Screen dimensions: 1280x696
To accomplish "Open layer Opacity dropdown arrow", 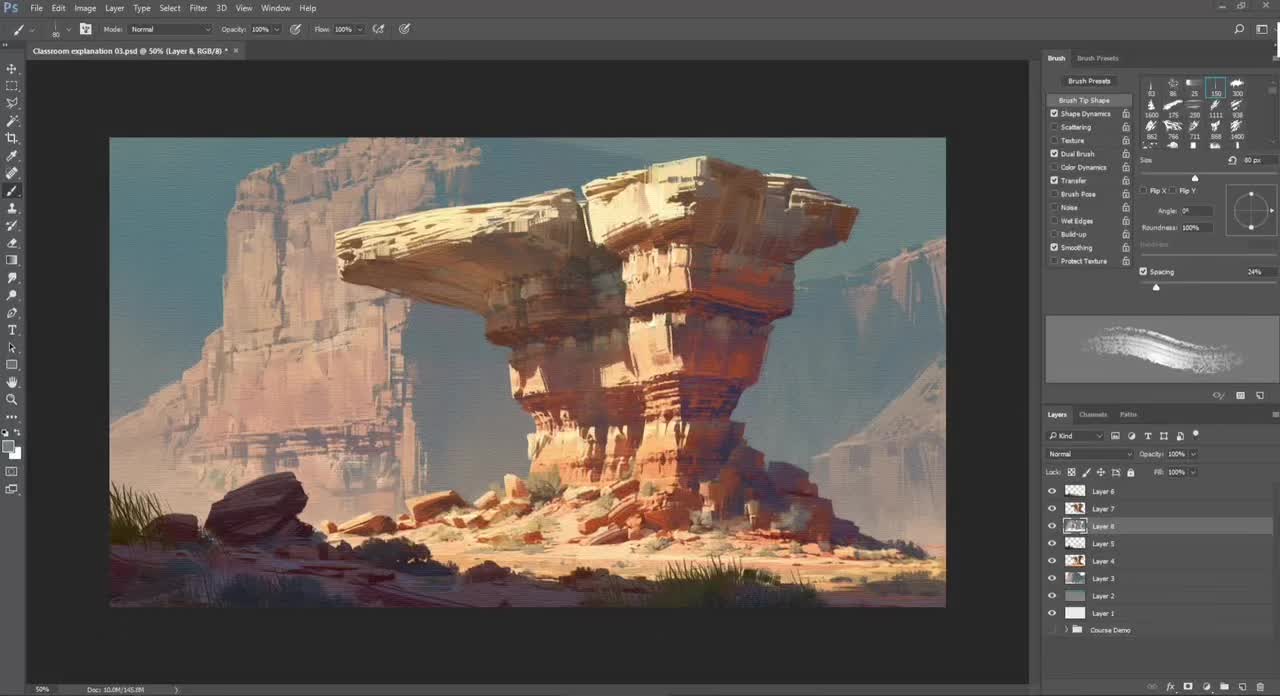I will pyautogui.click(x=1193, y=454).
